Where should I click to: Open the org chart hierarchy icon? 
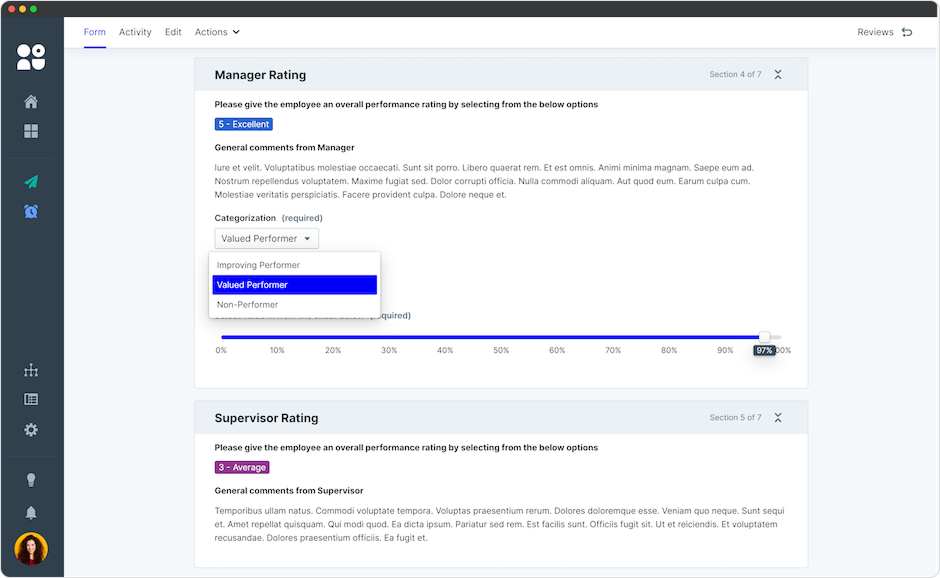coord(31,371)
